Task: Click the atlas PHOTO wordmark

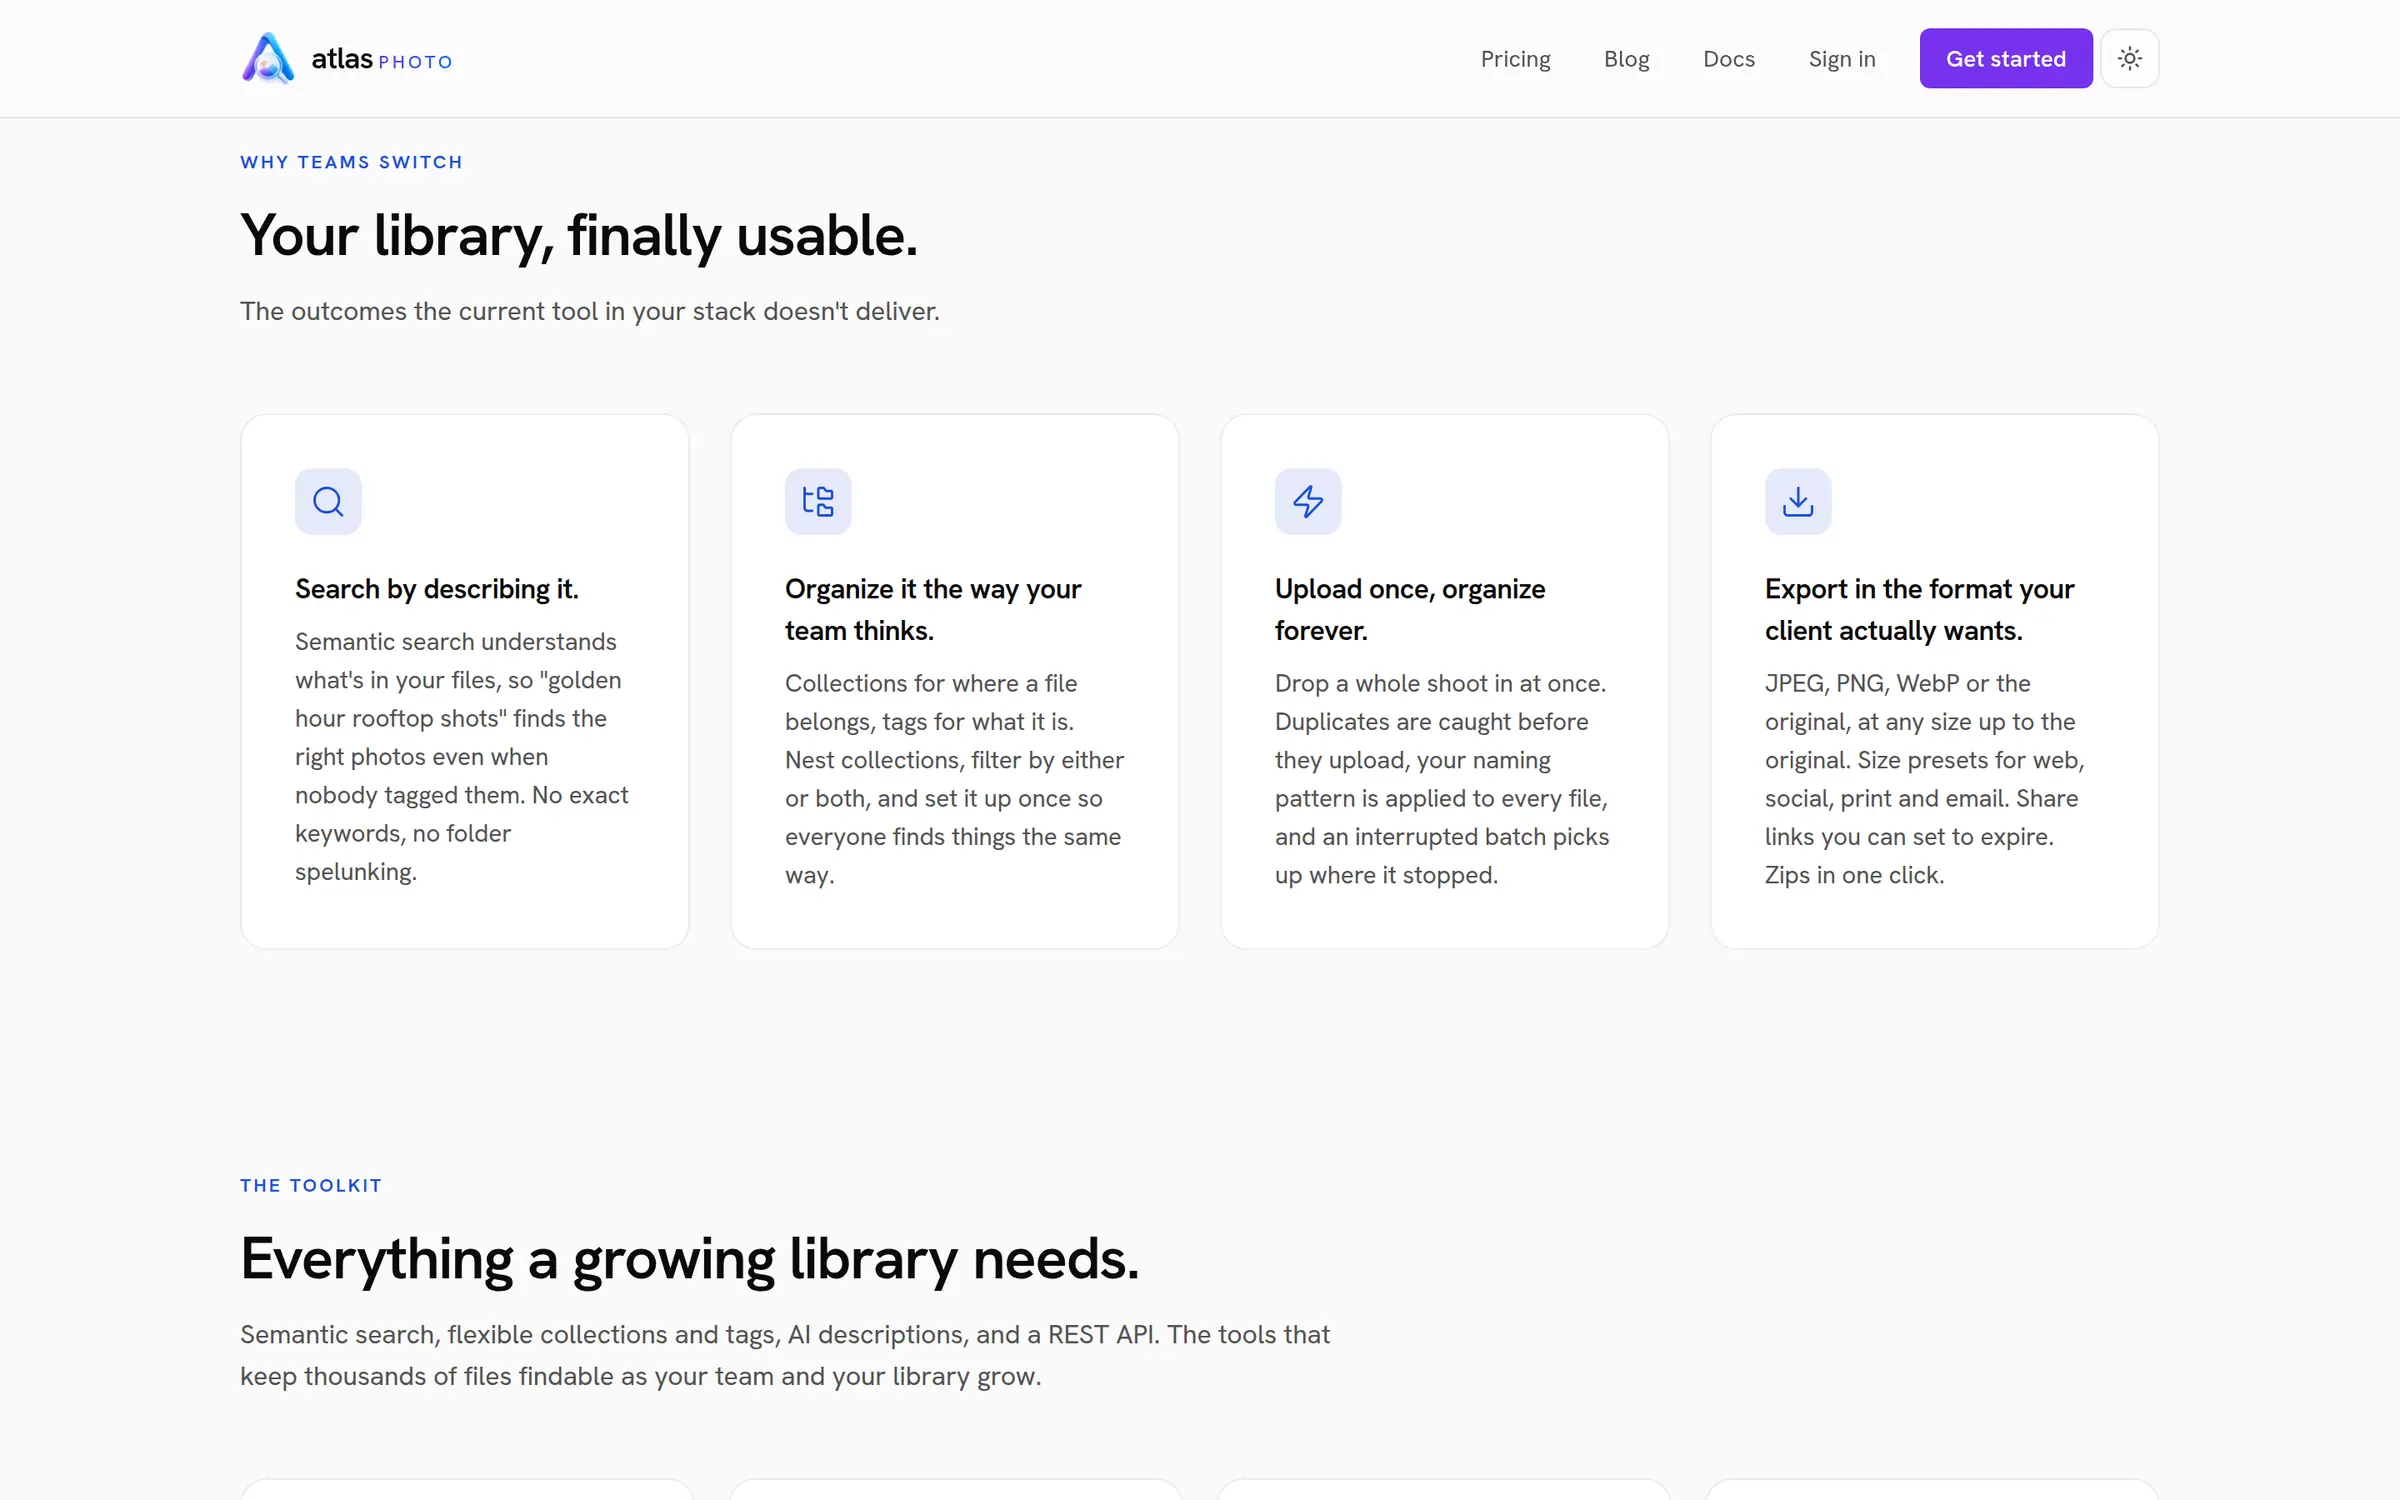Action: [382, 59]
